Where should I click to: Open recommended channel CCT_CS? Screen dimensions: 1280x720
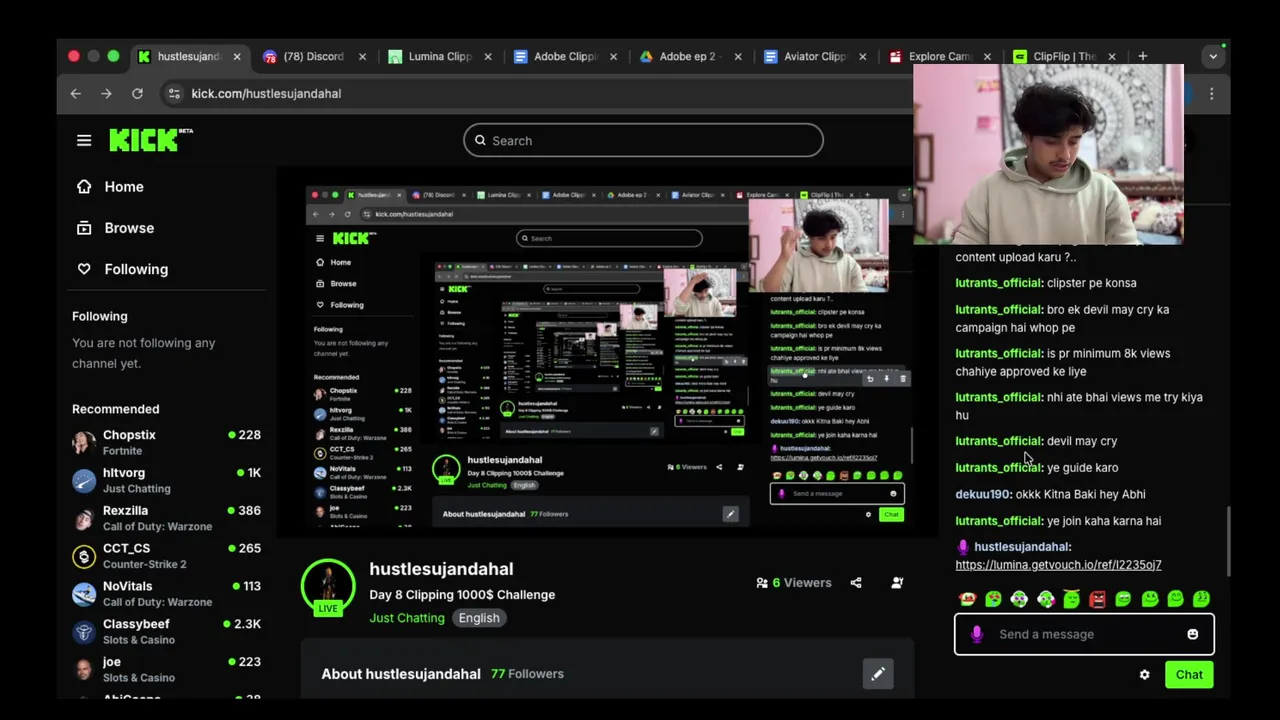[167, 556]
